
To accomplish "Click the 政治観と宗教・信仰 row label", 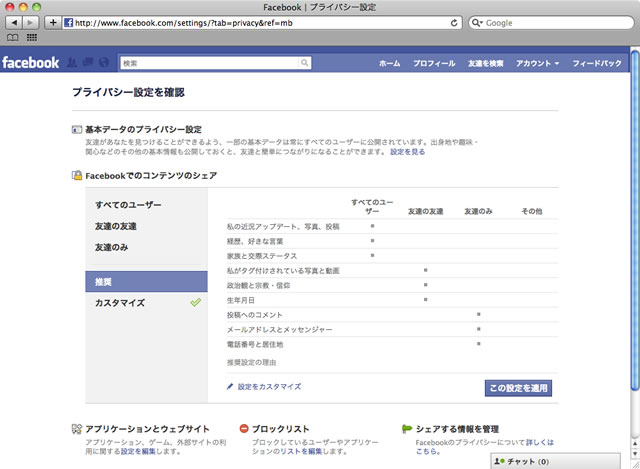I will click(258, 285).
